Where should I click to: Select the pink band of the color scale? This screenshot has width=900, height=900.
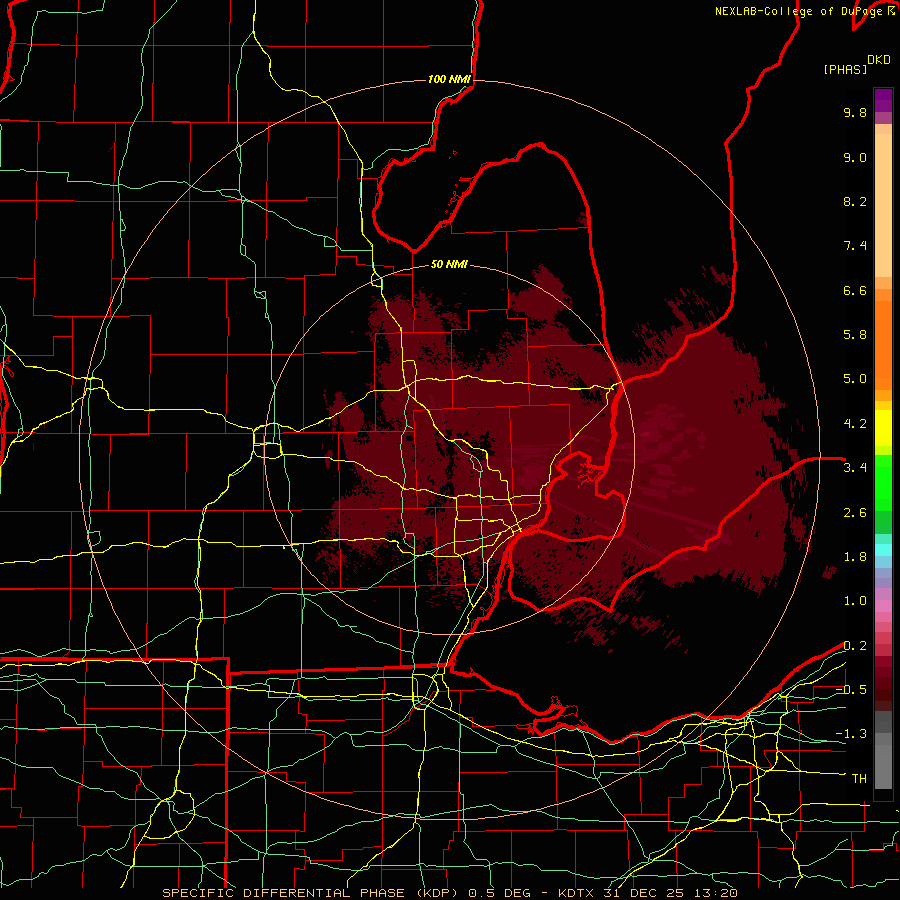tap(883, 605)
